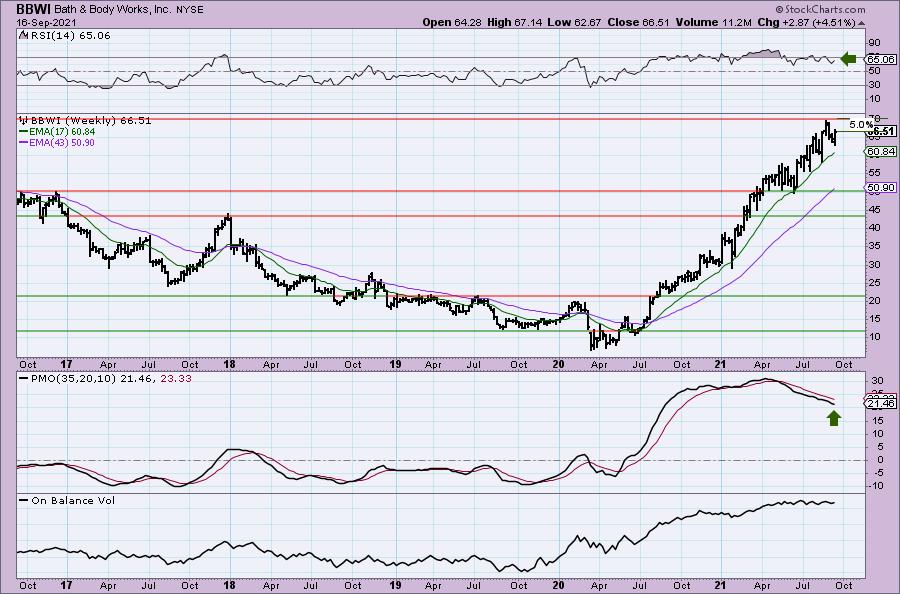Click the BBWI ticker symbol in header

[33, 9]
